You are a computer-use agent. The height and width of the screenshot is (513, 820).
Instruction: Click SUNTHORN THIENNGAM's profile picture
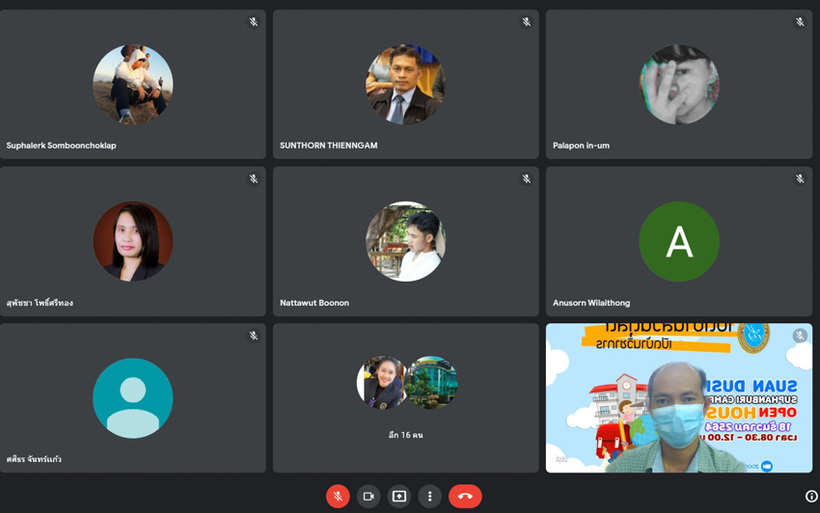[x=406, y=84]
